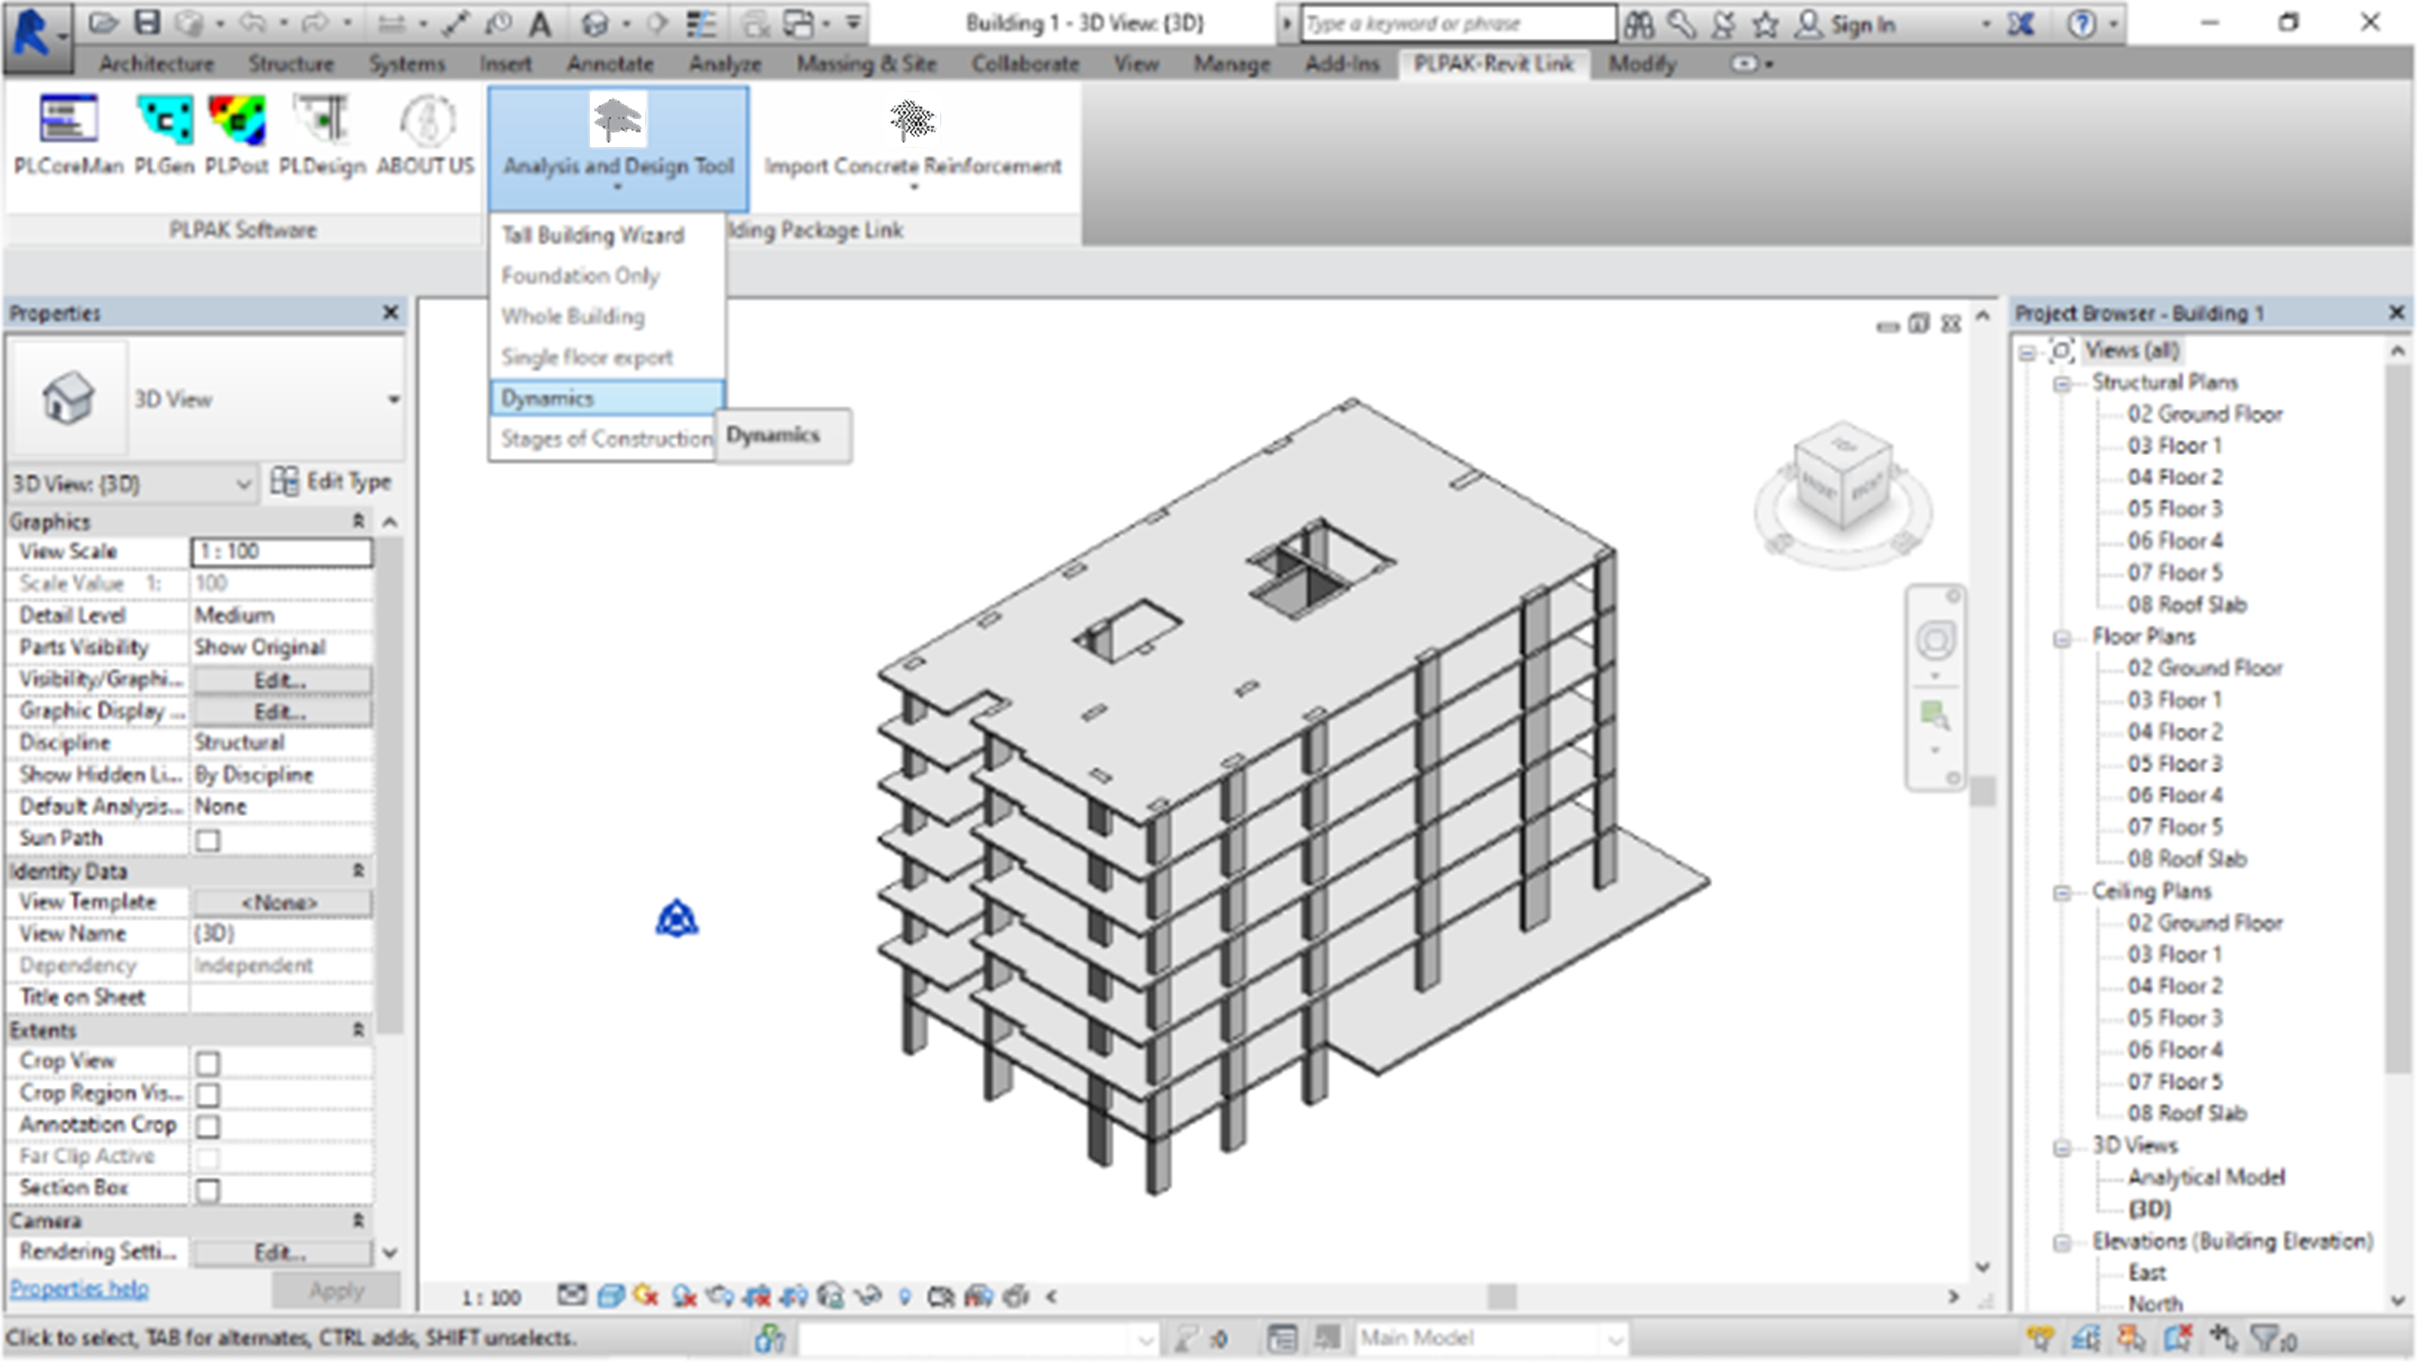Click the 3D view house type icon

click(x=68, y=398)
